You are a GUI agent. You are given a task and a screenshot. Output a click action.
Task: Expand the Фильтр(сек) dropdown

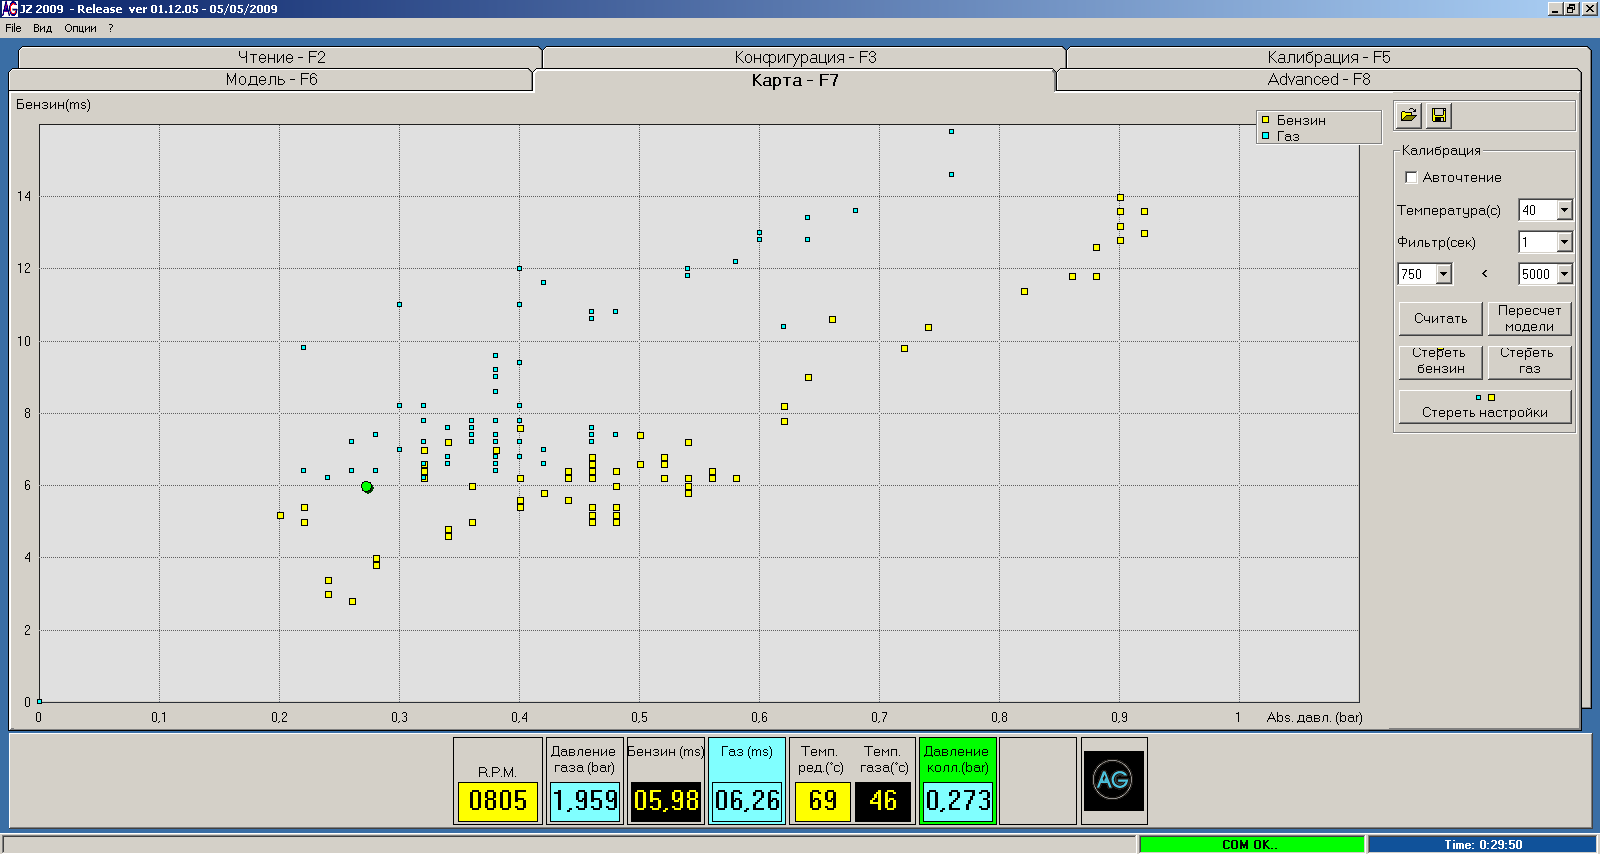[1564, 242]
